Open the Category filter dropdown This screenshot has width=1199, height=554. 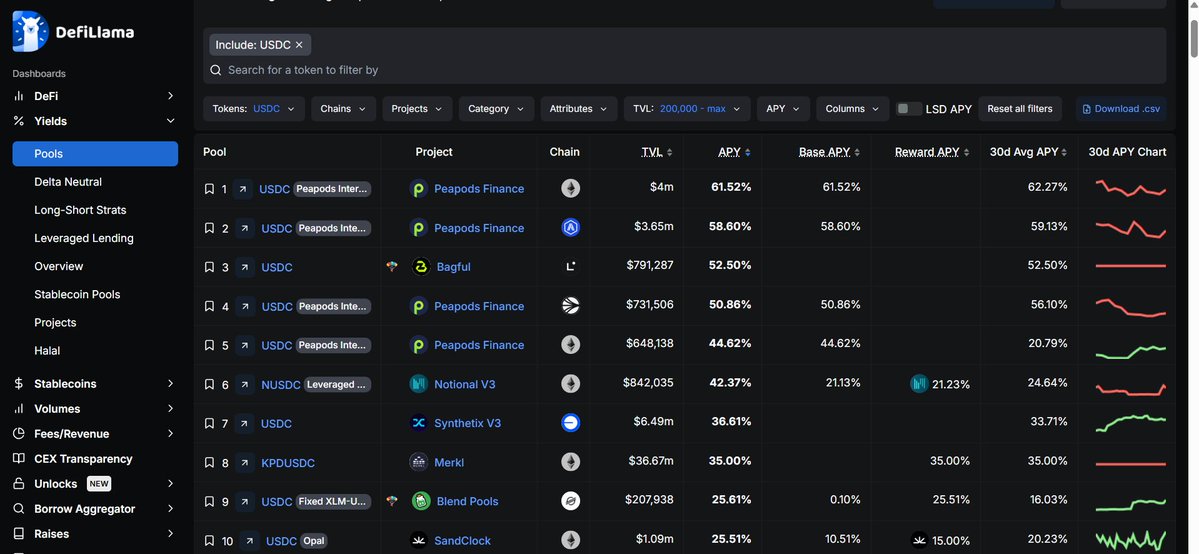(496, 109)
